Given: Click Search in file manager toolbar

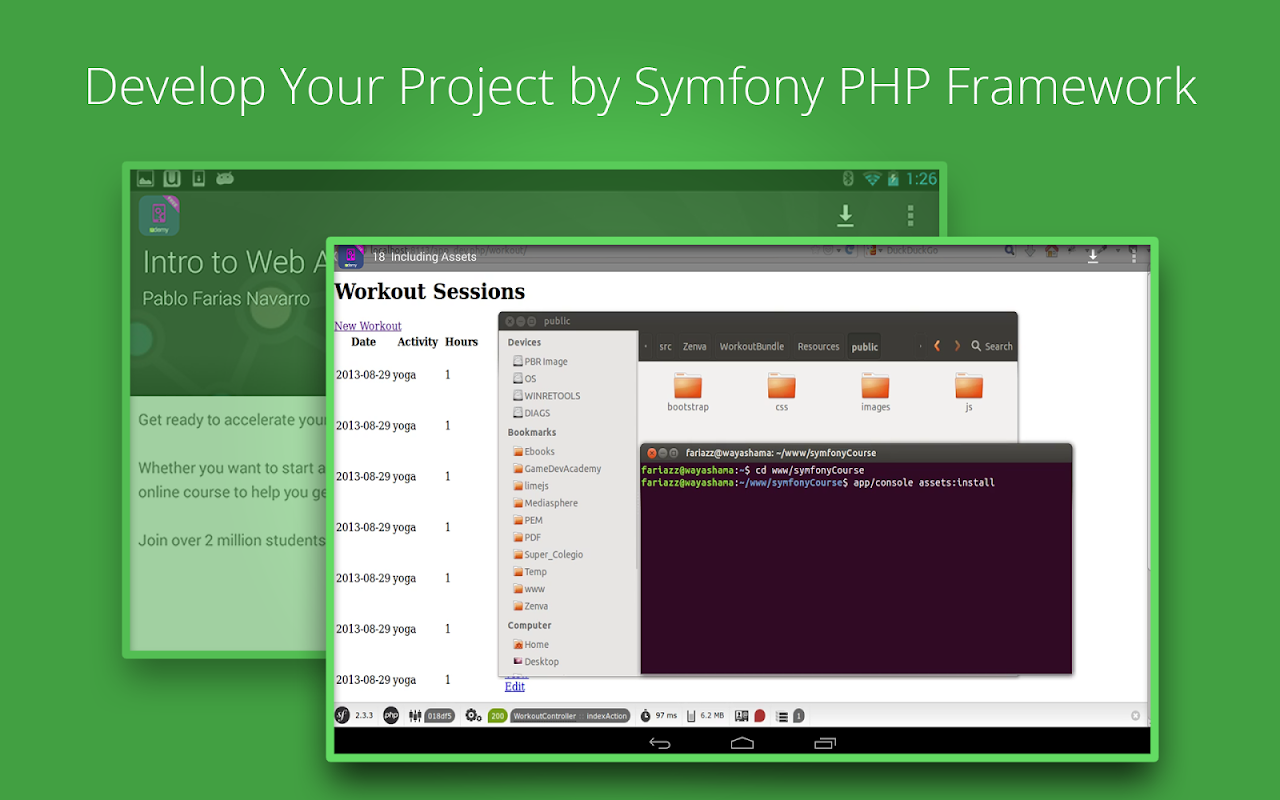Looking at the screenshot, I should (992, 346).
